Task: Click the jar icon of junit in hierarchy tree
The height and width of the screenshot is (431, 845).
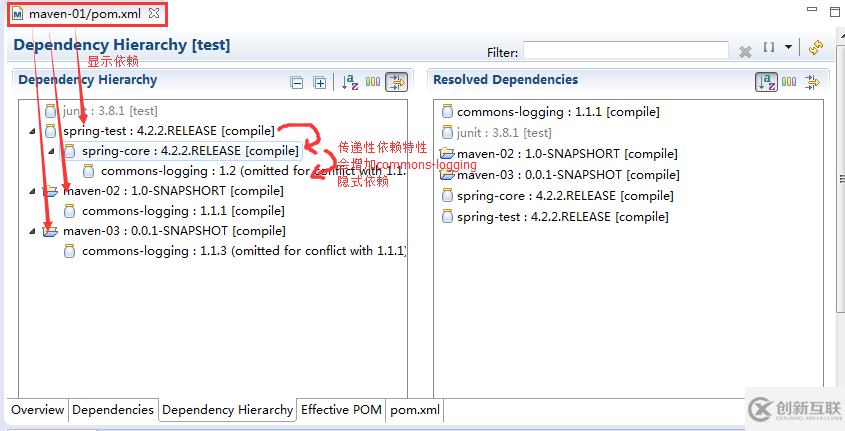Action: [50, 111]
